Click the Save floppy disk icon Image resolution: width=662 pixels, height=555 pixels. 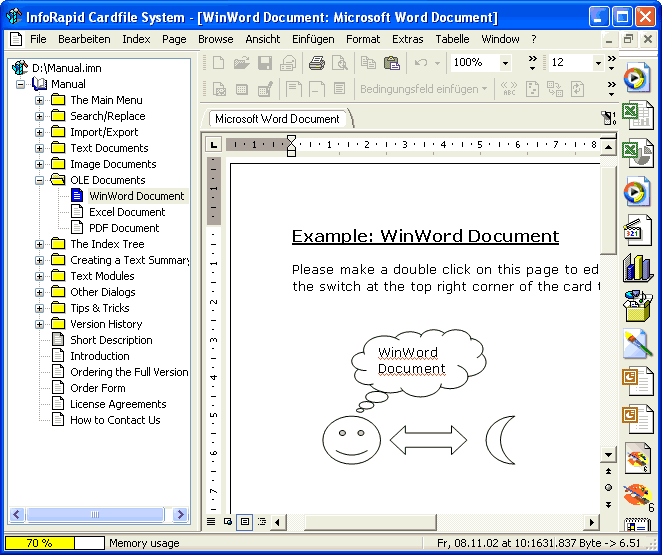(265, 63)
